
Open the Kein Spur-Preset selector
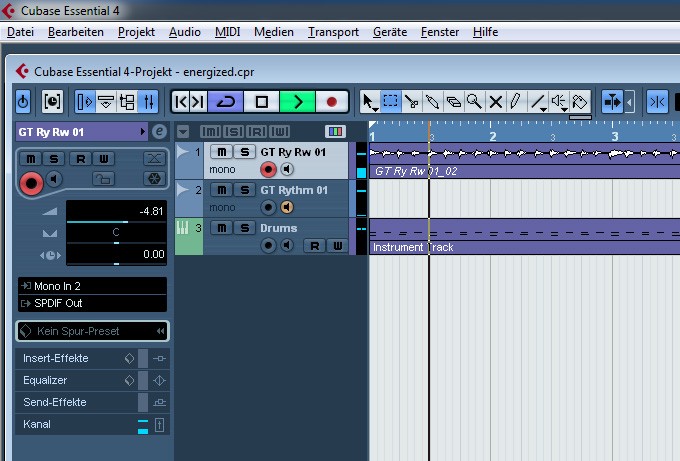coord(92,331)
